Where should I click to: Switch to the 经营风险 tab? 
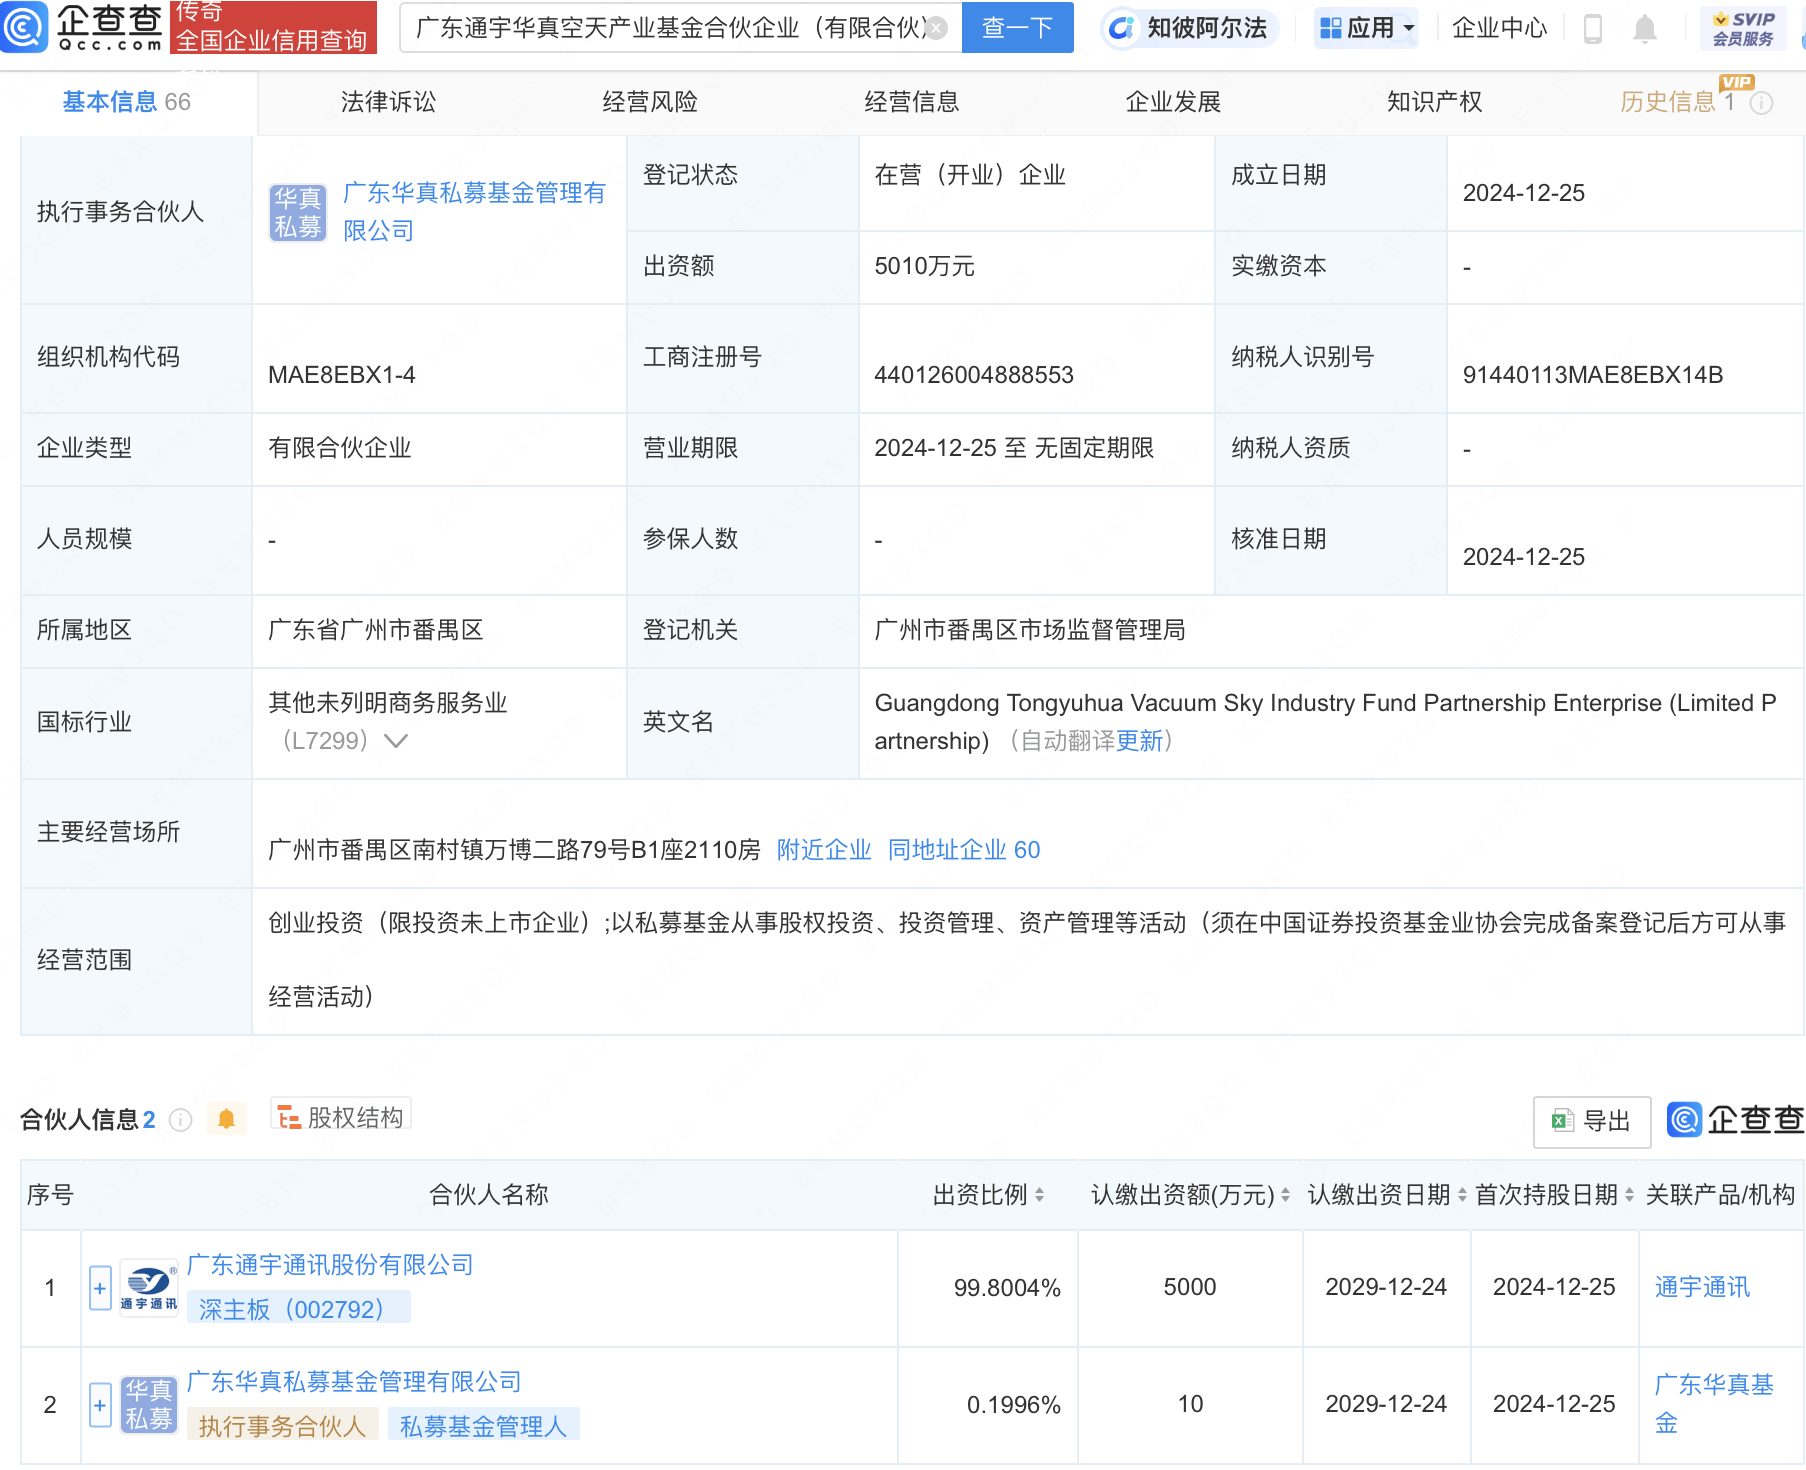(x=650, y=102)
